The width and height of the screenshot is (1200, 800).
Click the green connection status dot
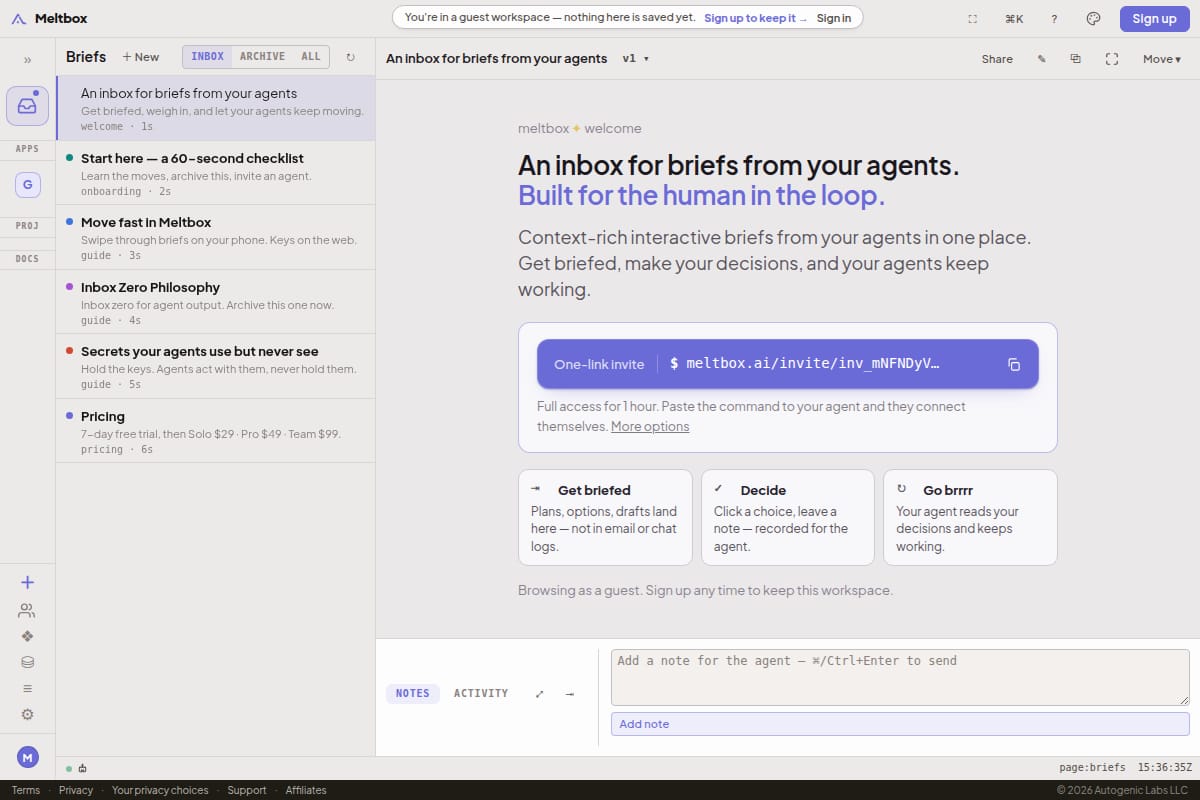click(69, 769)
